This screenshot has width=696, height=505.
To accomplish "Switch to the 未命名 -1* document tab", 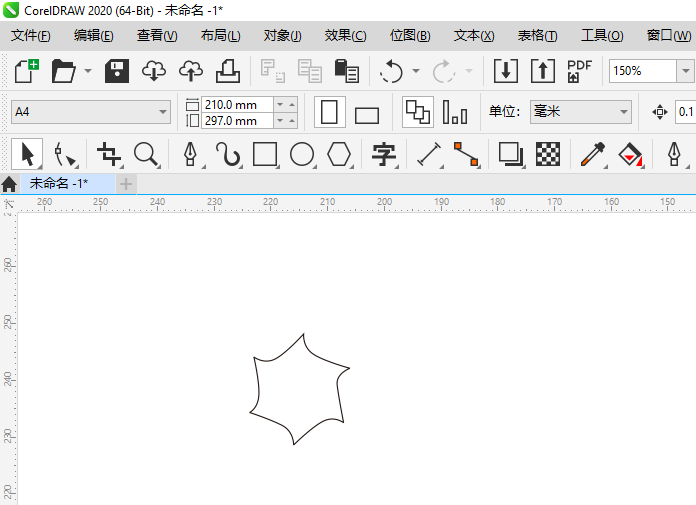I will [x=67, y=184].
